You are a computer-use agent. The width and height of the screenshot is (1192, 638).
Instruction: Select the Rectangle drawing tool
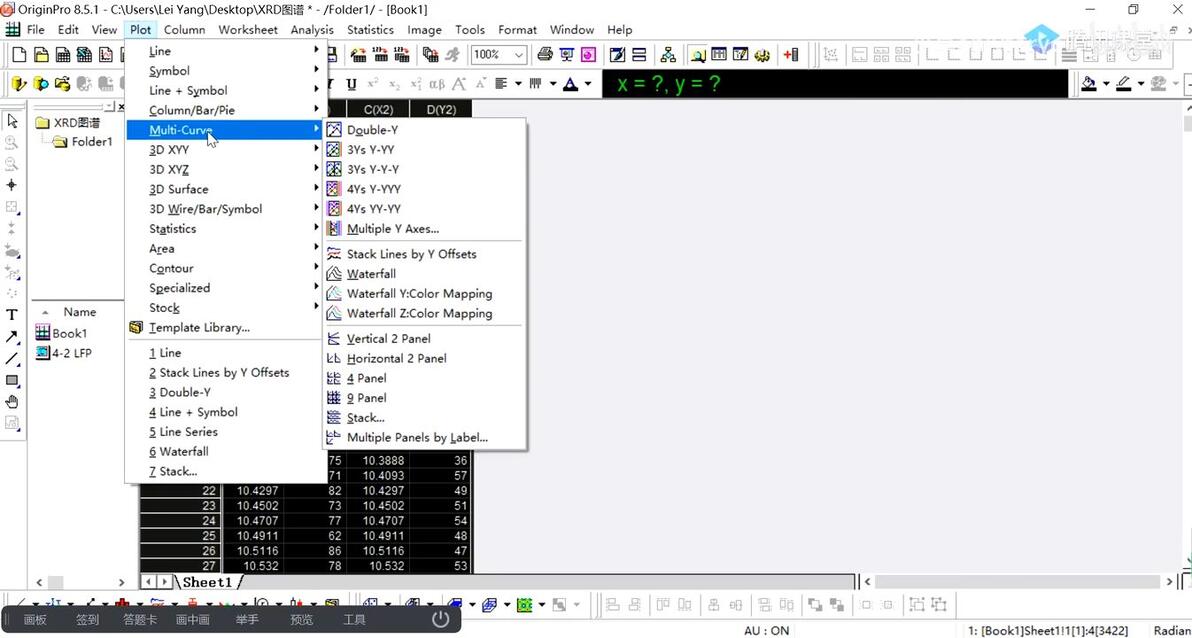[12, 380]
